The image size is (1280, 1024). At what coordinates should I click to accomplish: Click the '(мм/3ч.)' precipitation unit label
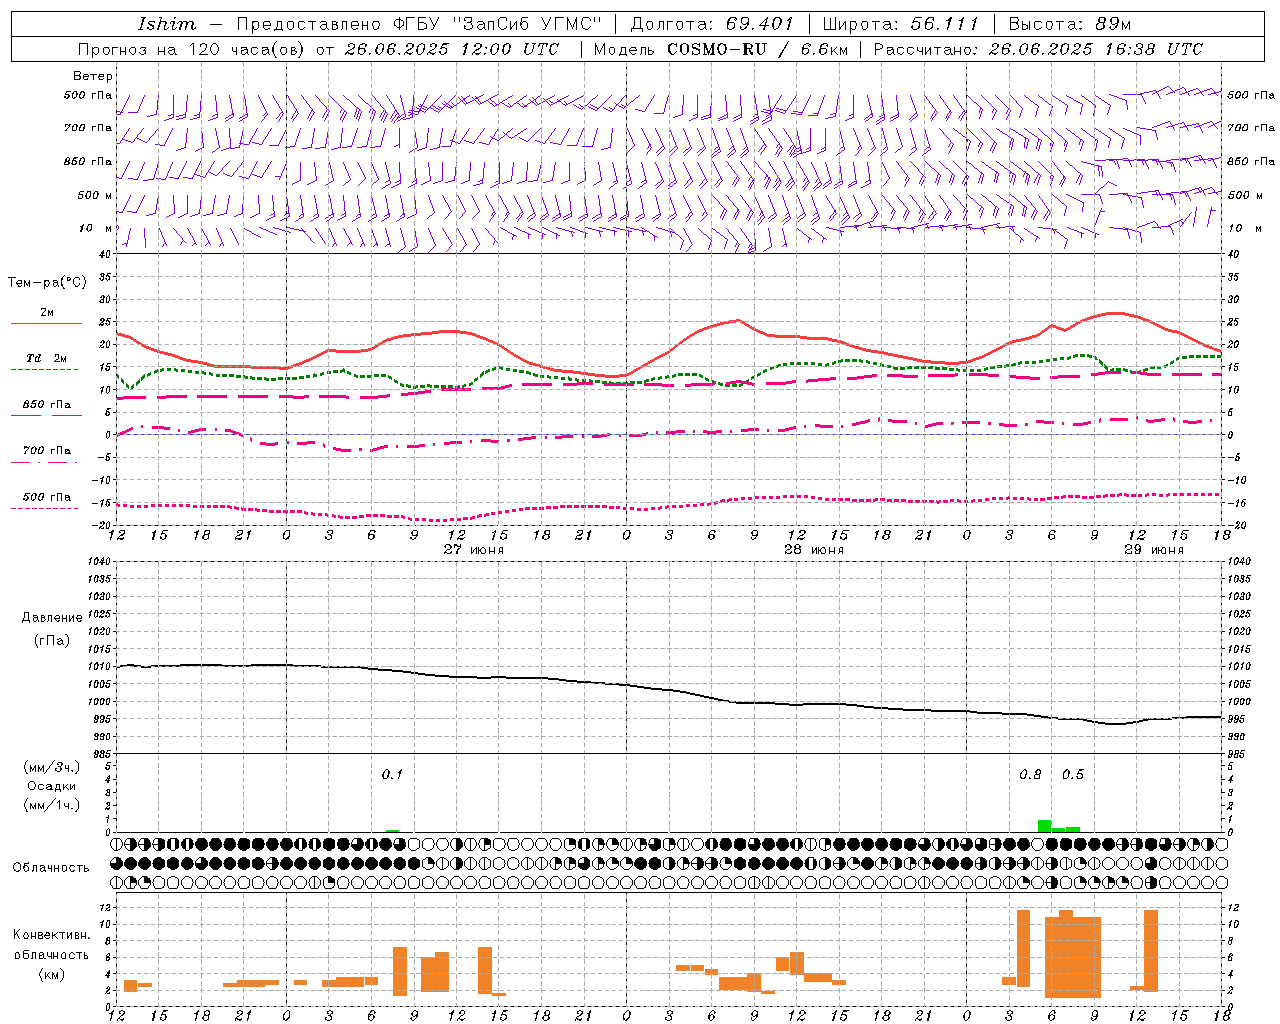pyautogui.click(x=52, y=767)
